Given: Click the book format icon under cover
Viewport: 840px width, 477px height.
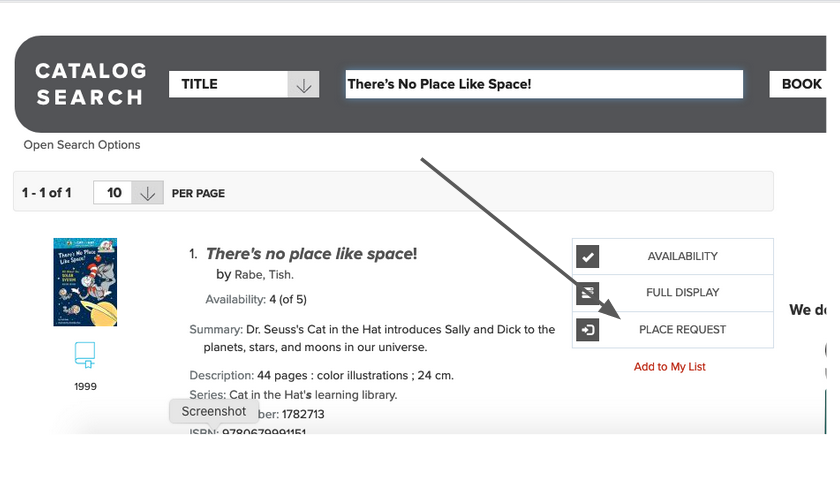Looking at the screenshot, I should point(85,355).
